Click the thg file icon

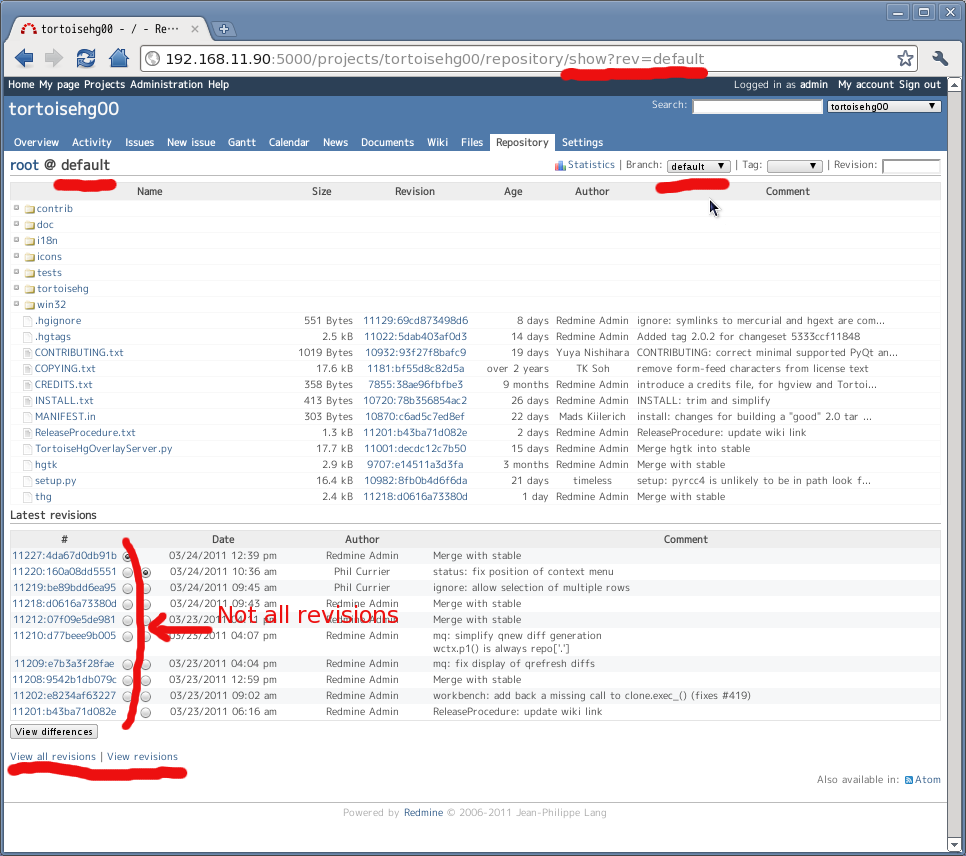27,497
